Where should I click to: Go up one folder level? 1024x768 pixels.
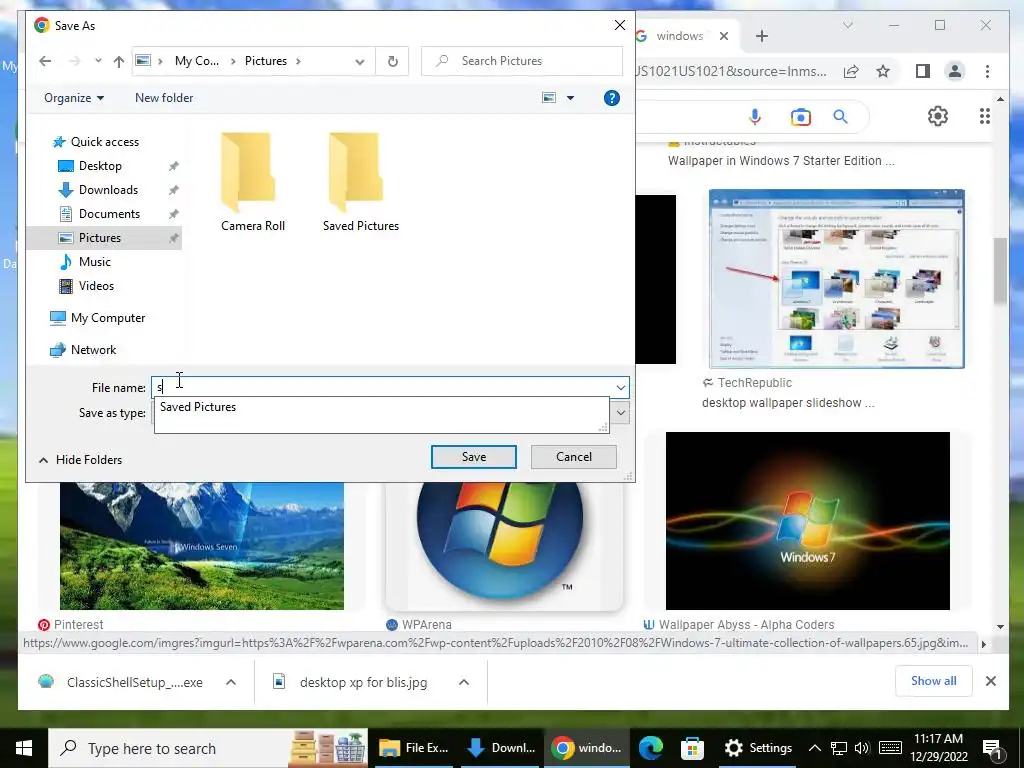118,61
